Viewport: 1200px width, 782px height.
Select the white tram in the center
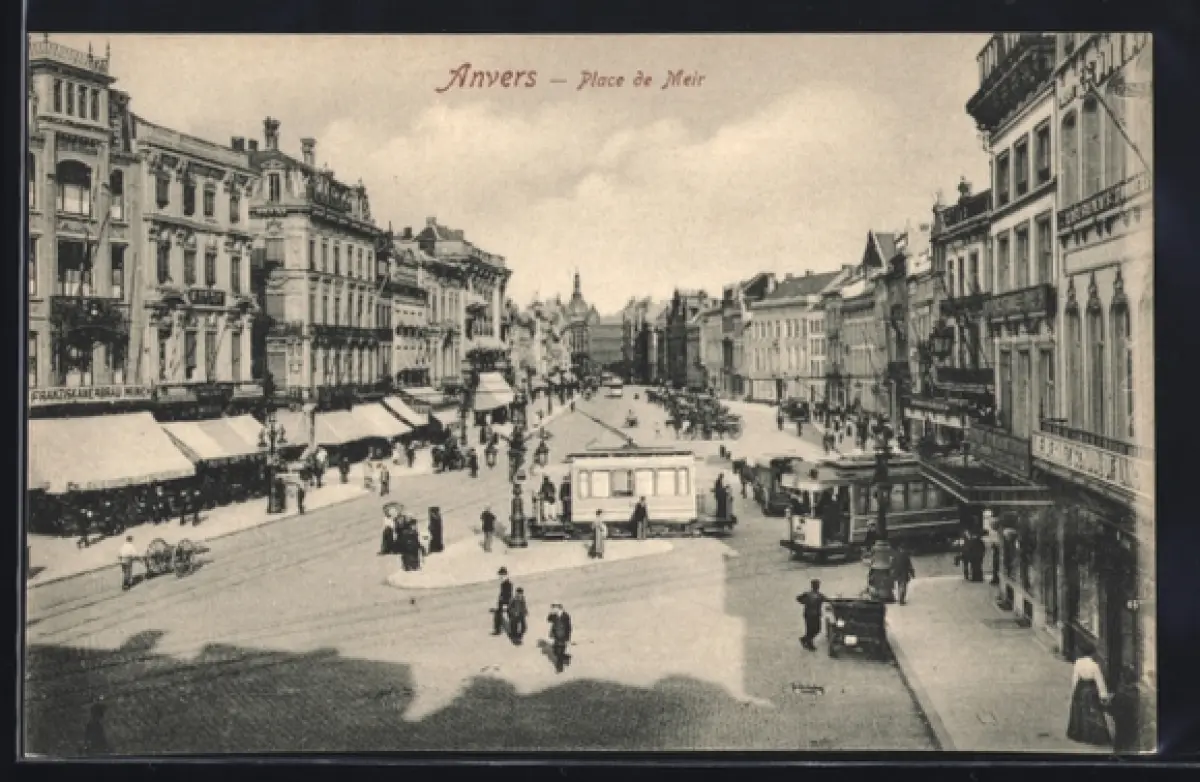[632, 487]
